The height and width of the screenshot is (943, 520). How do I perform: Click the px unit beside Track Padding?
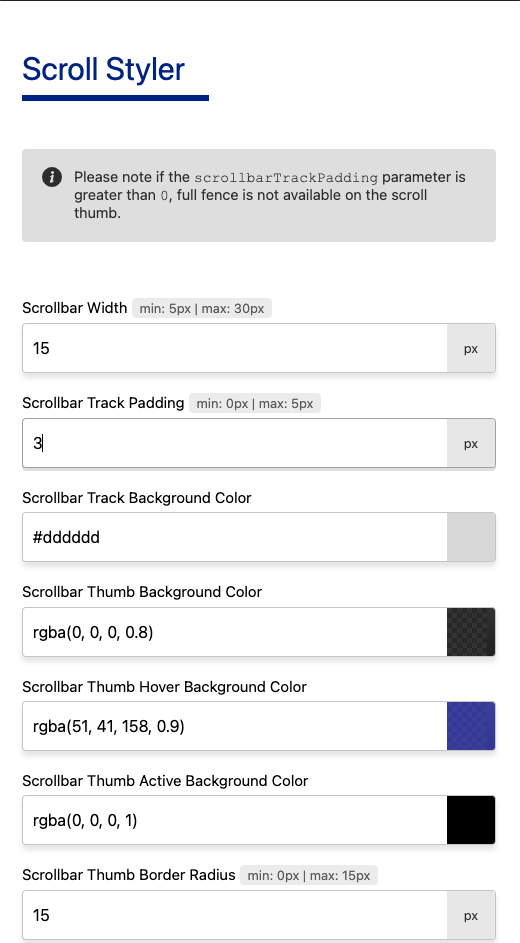tap(471, 443)
